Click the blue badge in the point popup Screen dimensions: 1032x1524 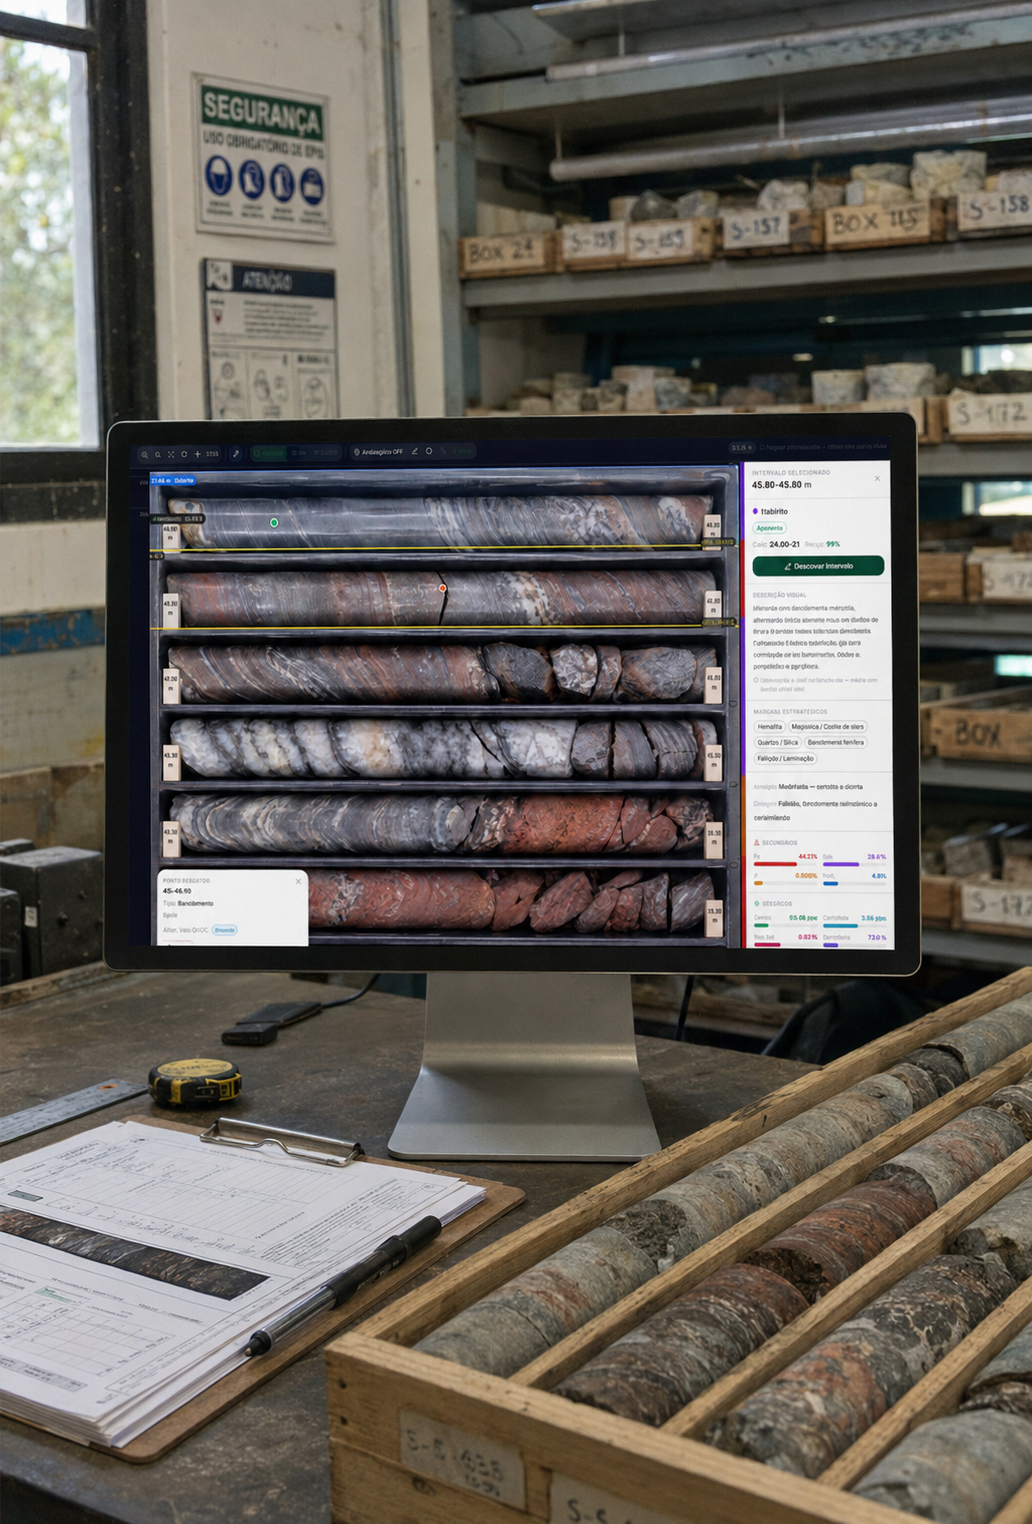(224, 930)
